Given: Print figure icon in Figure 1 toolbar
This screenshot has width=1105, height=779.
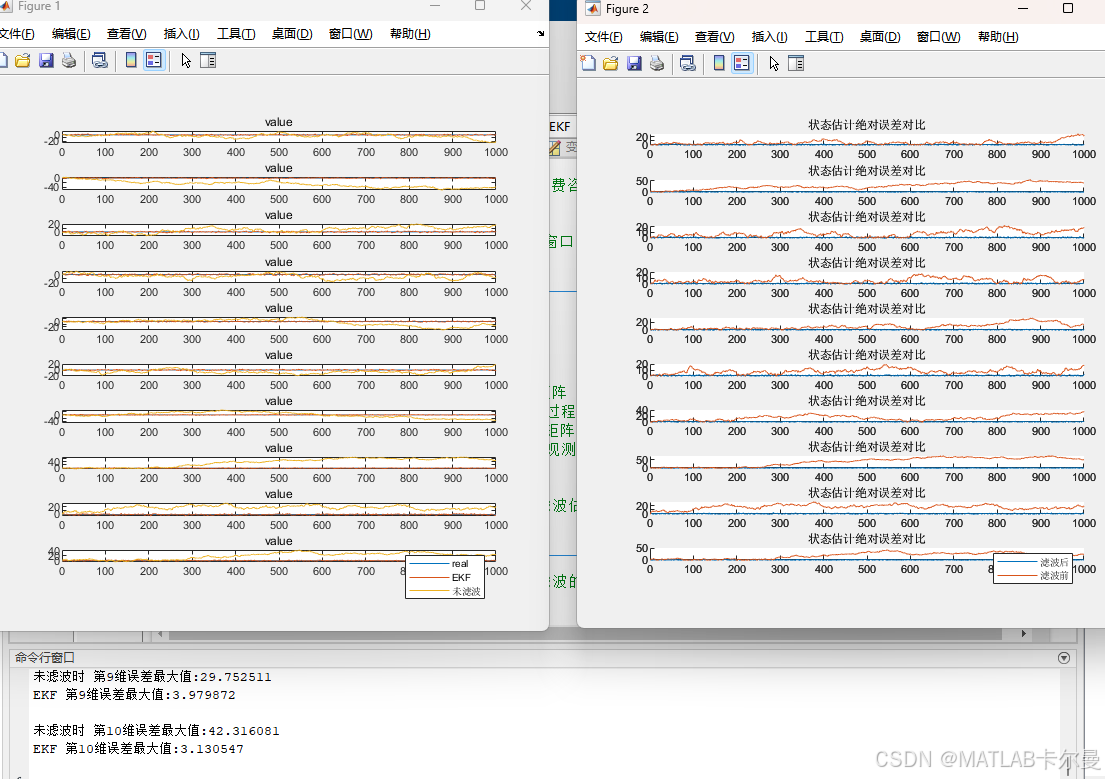Looking at the screenshot, I should click(x=69, y=61).
